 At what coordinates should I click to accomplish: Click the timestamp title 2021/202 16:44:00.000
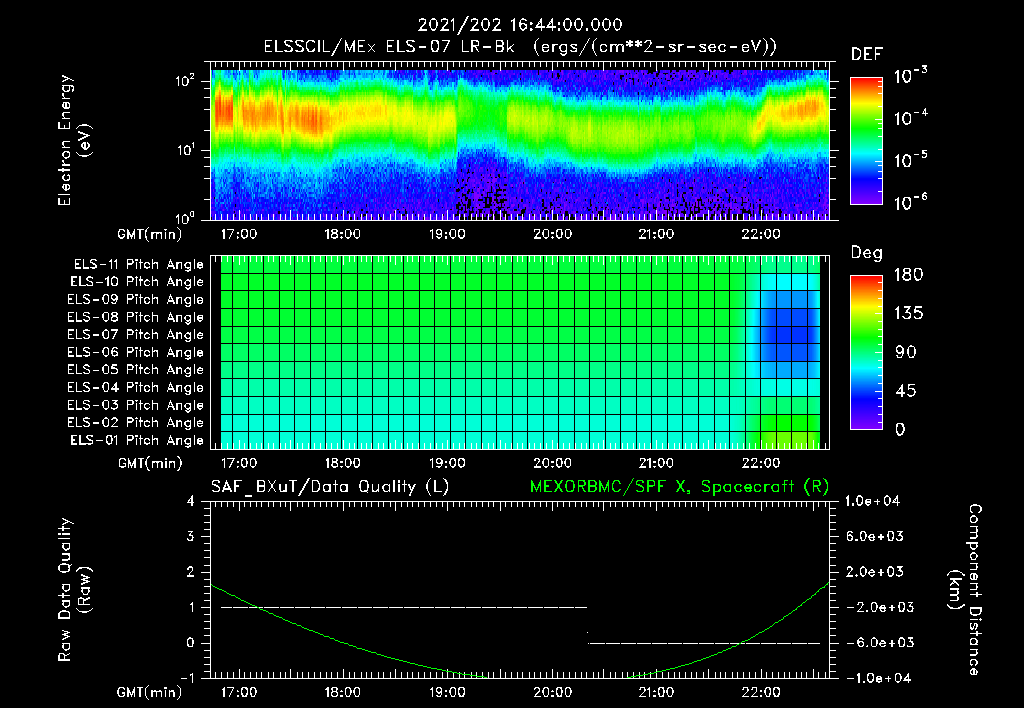(x=520, y=25)
